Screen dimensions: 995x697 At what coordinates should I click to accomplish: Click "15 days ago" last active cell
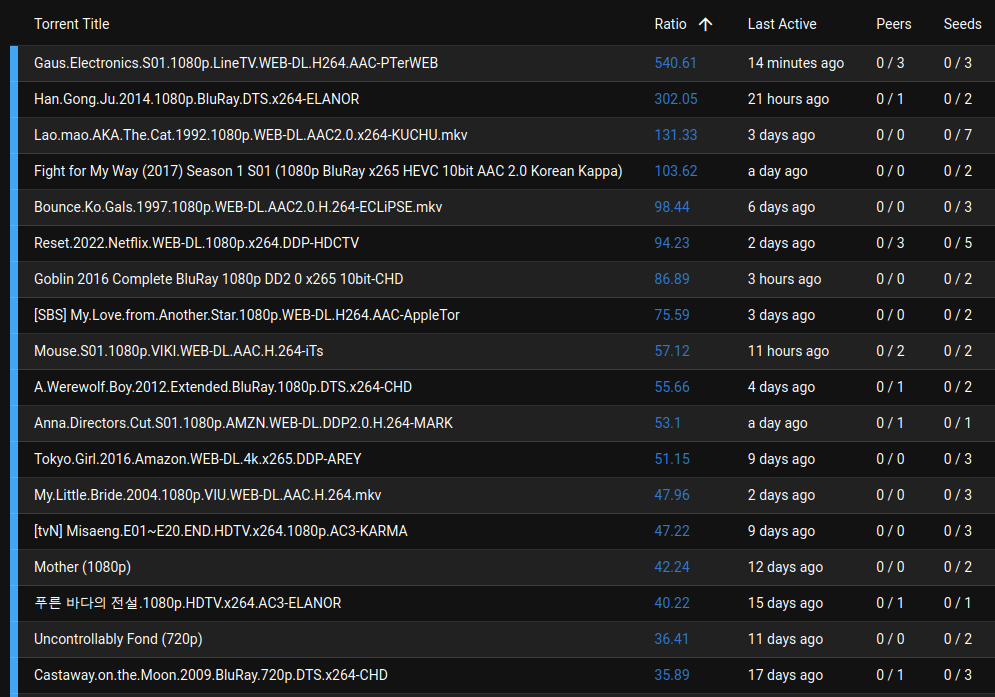[785, 603]
